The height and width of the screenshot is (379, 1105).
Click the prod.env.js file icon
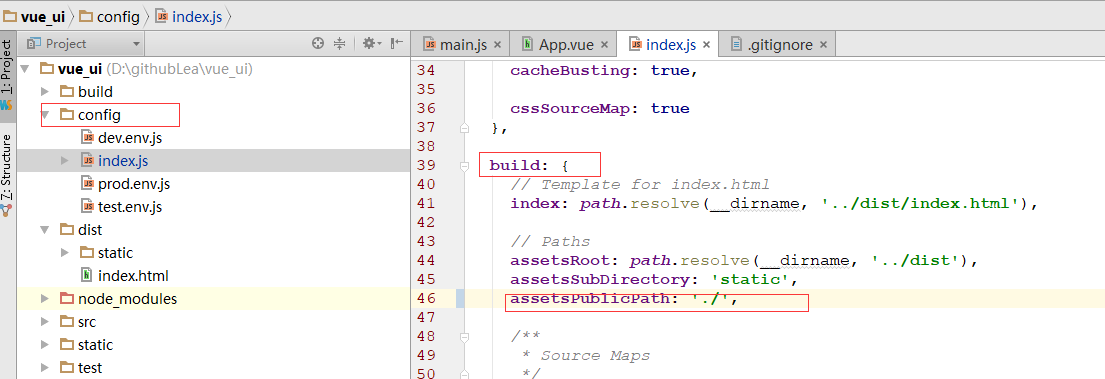click(x=87, y=184)
